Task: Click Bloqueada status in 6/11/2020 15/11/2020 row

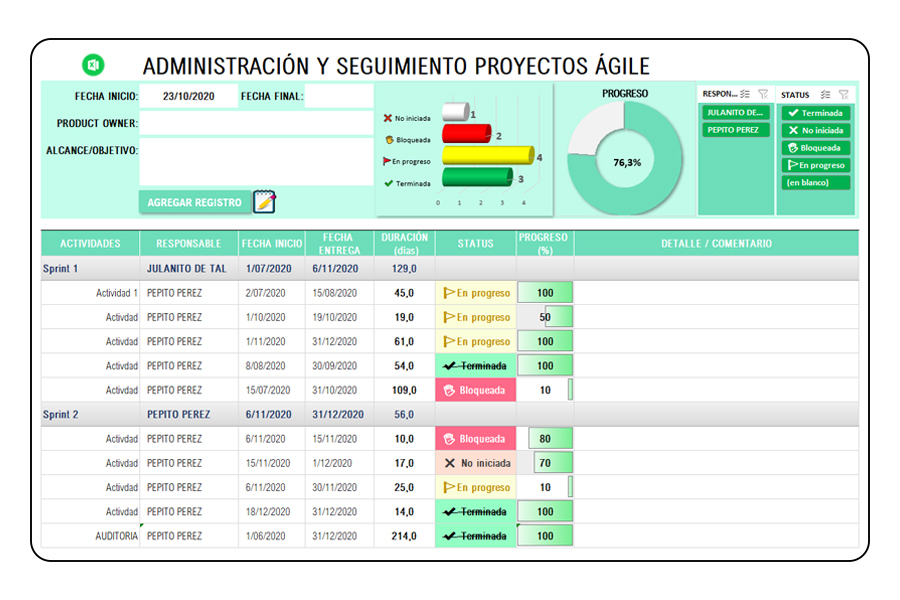Action: tap(476, 439)
